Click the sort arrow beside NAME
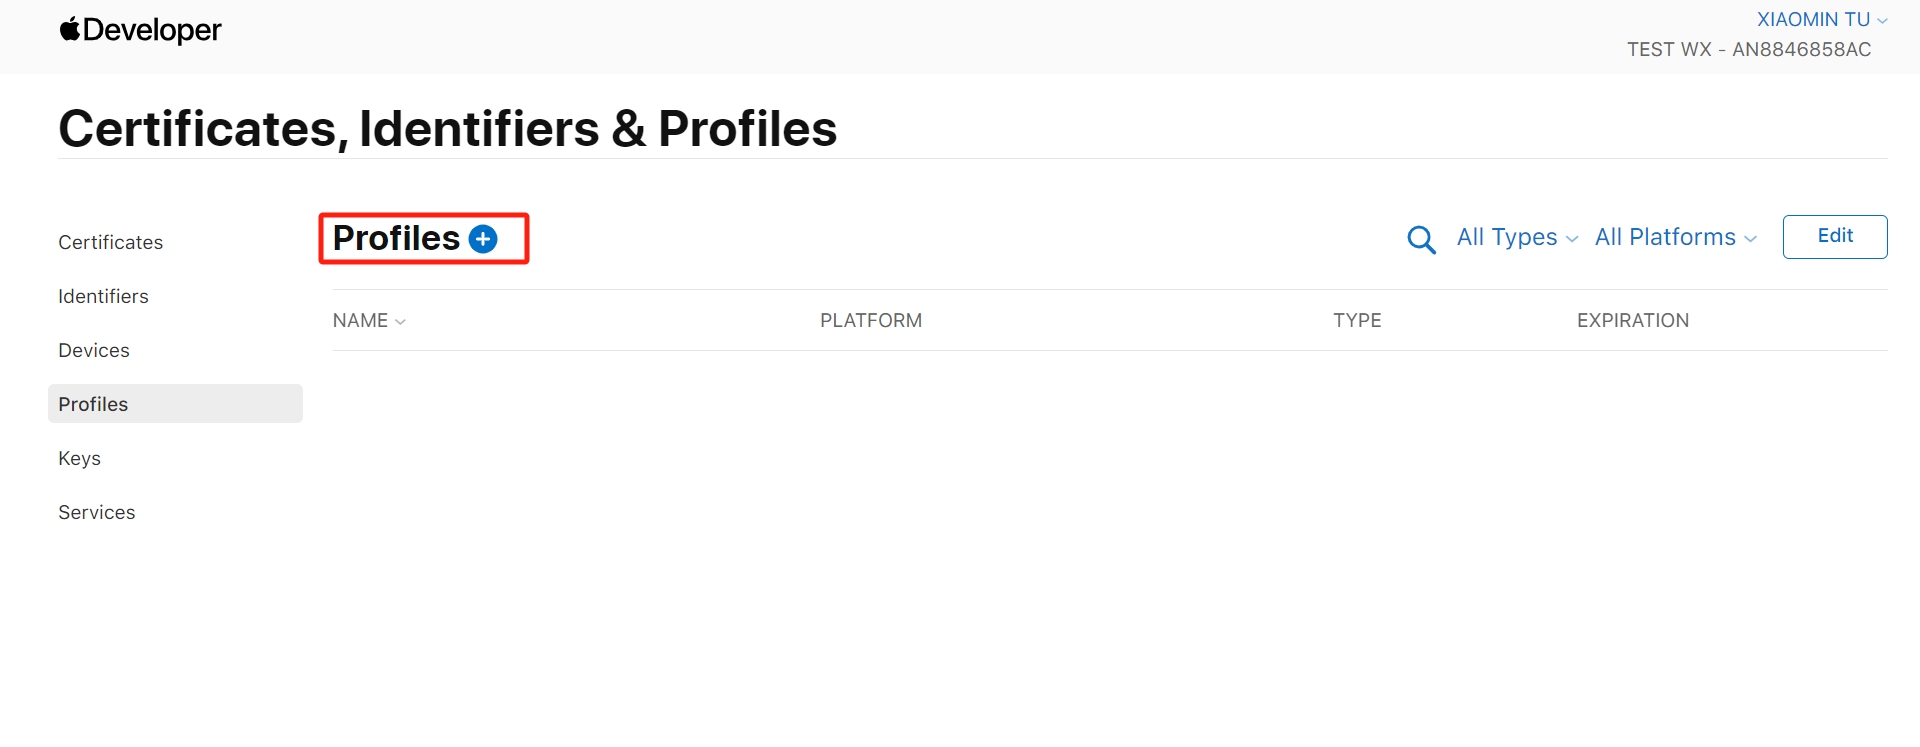 [x=400, y=322]
